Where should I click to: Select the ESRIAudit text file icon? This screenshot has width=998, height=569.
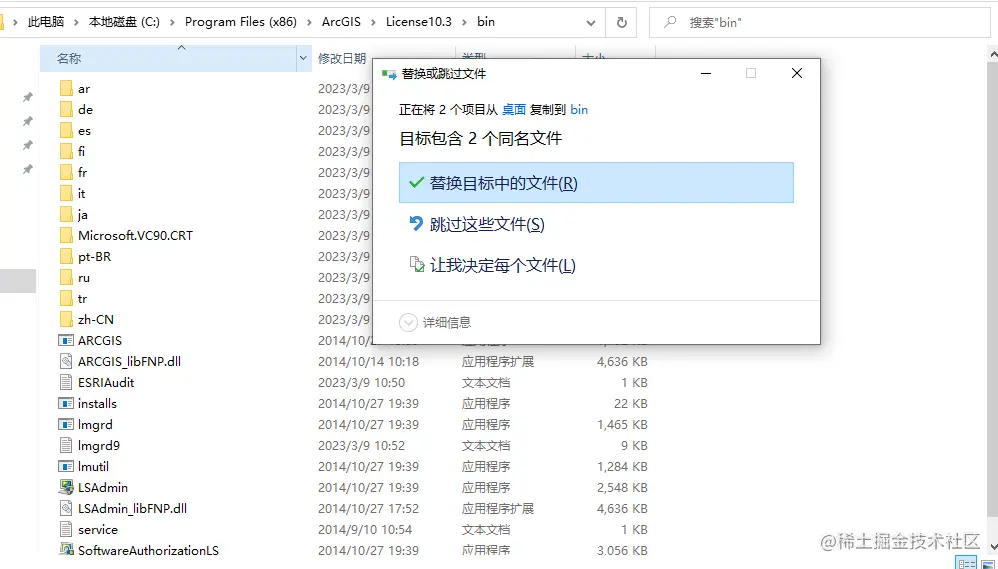[x=66, y=383]
